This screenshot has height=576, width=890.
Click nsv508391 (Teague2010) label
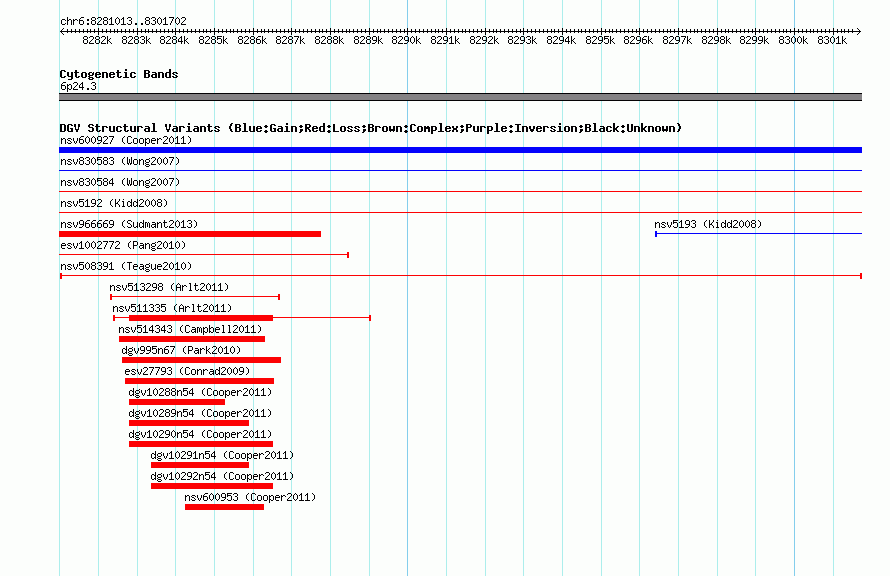[126, 266]
